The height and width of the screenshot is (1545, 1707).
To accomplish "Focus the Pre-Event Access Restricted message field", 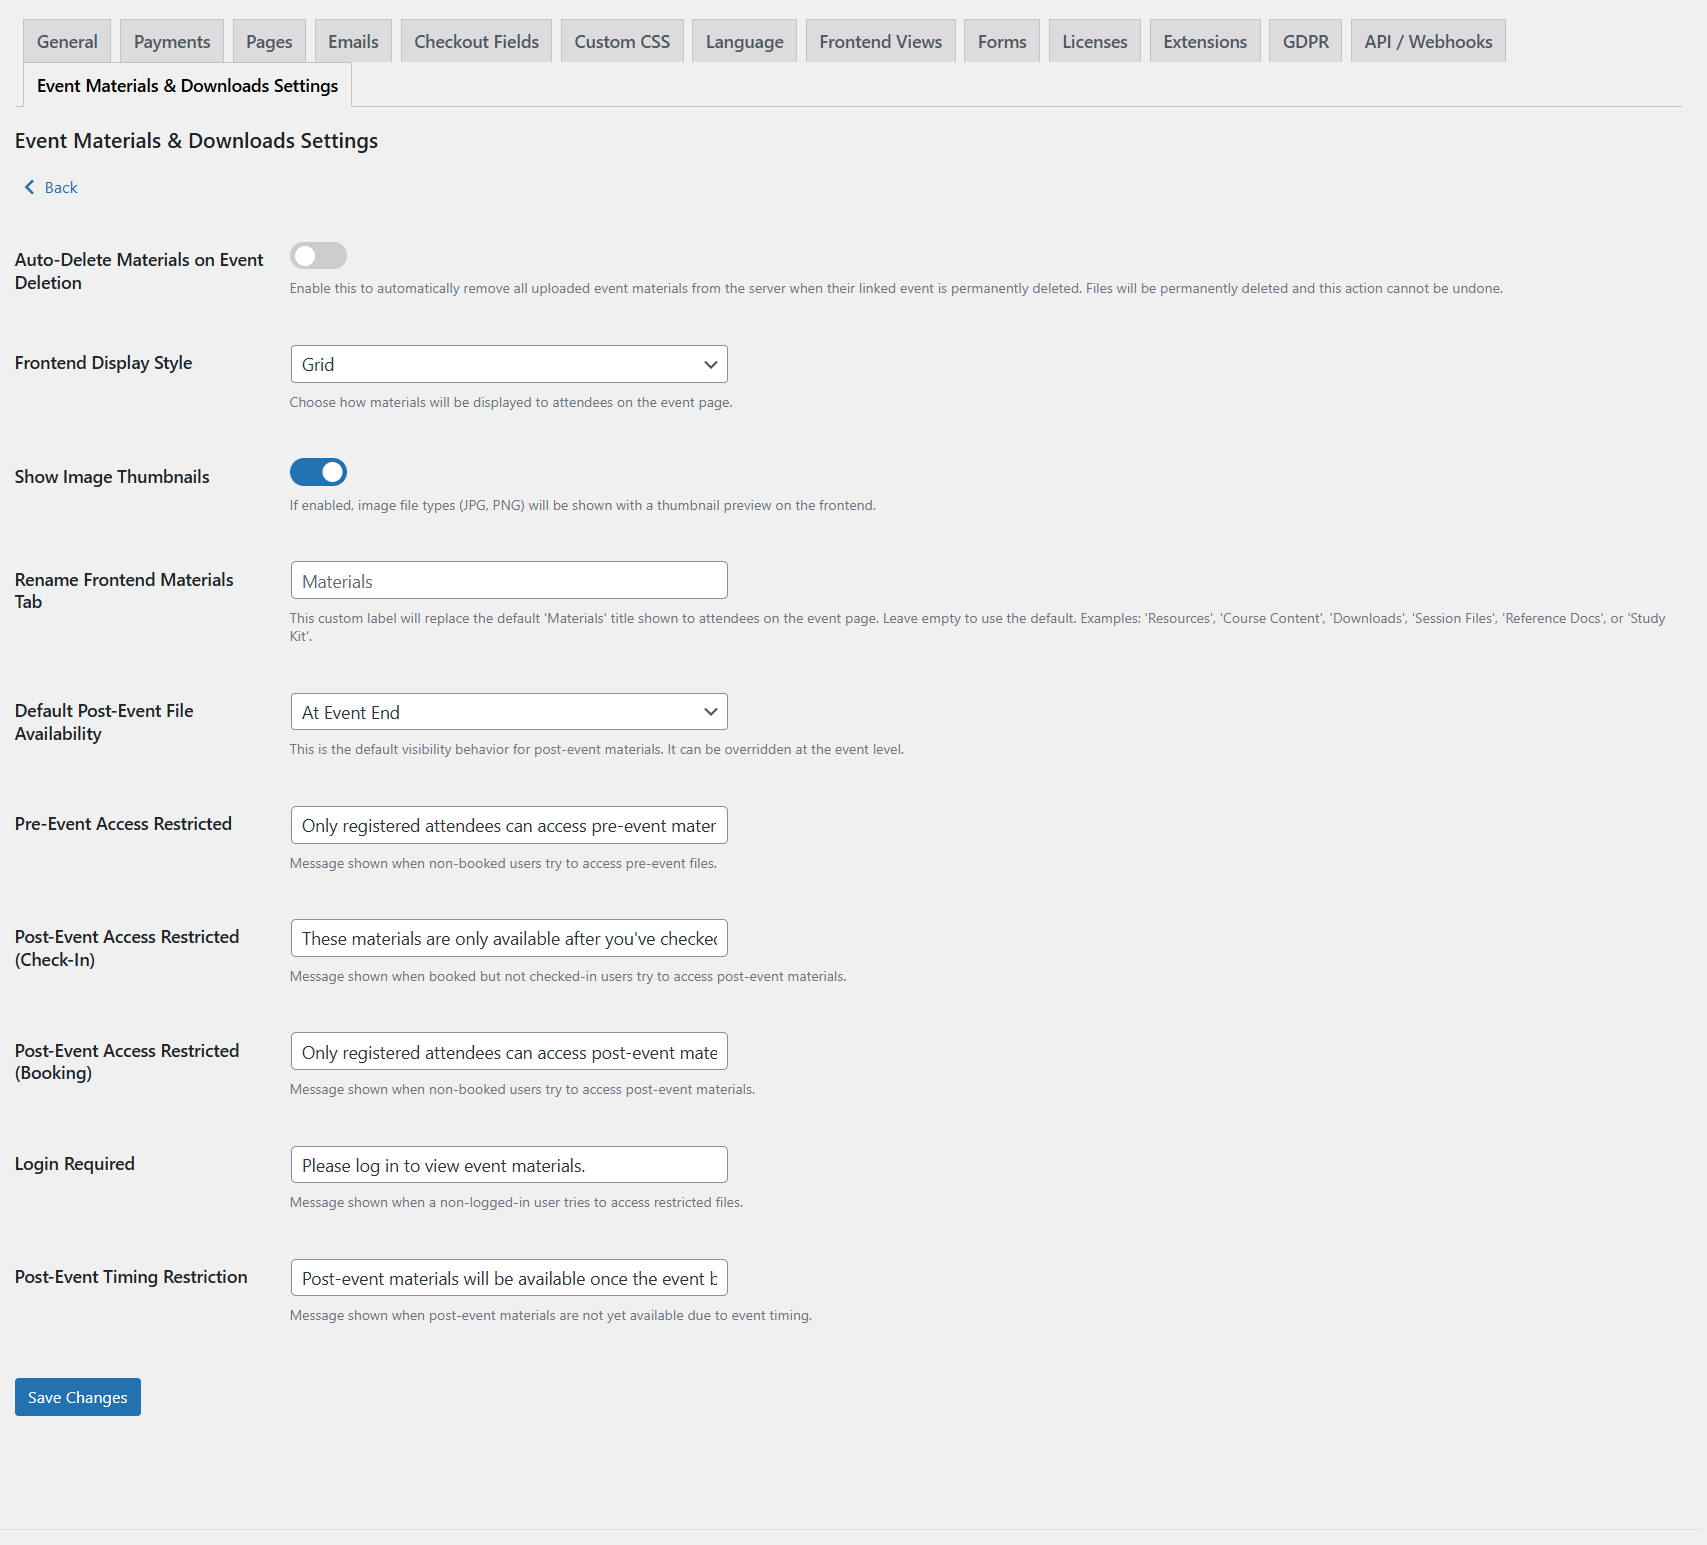I will (x=509, y=825).
